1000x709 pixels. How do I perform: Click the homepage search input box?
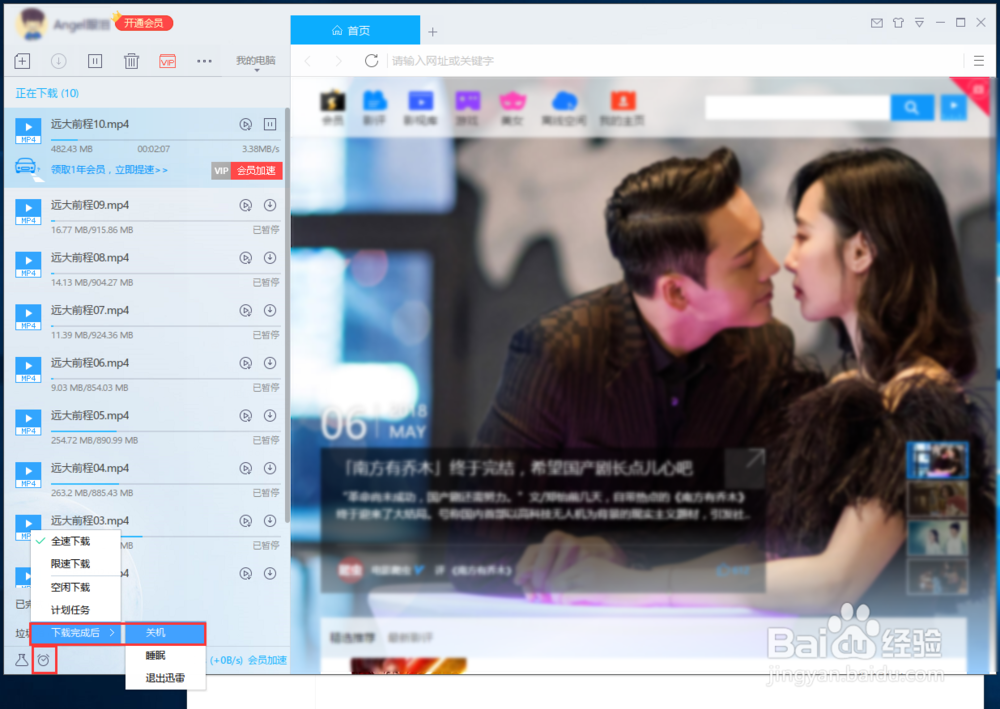(x=798, y=107)
